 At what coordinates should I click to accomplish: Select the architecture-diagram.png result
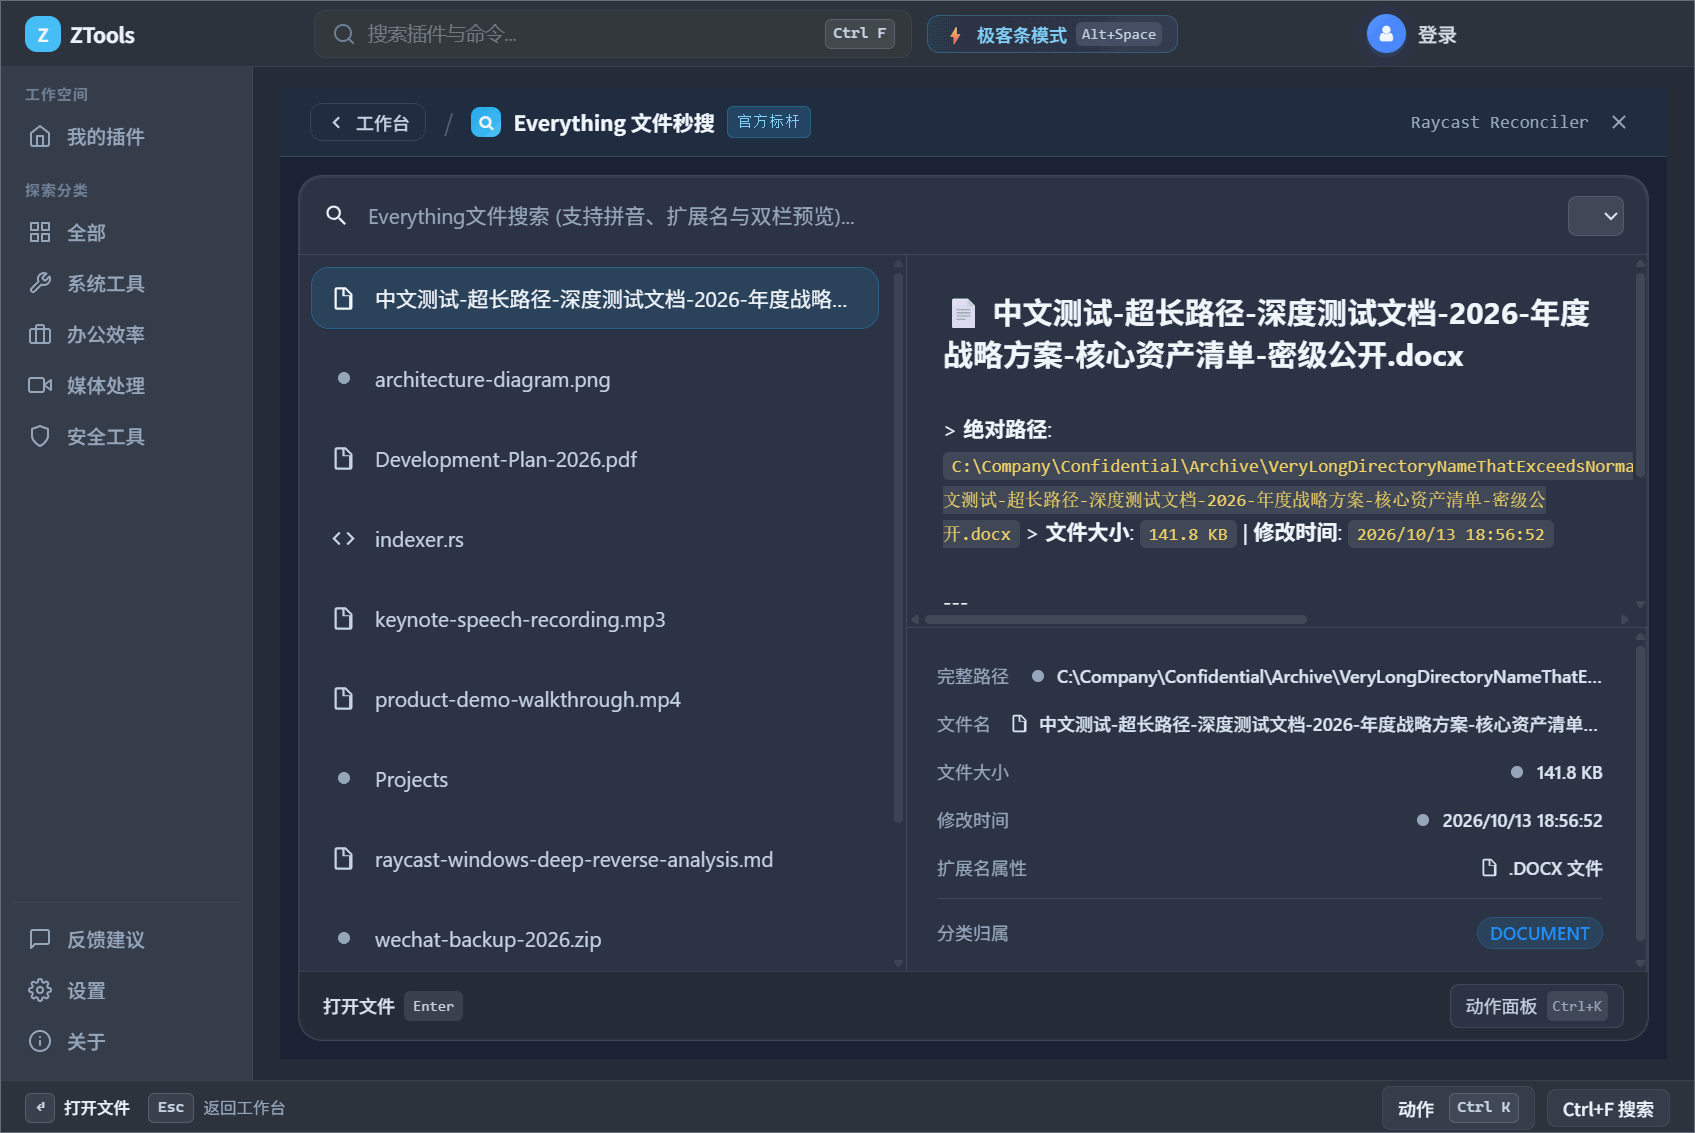tap(595, 379)
